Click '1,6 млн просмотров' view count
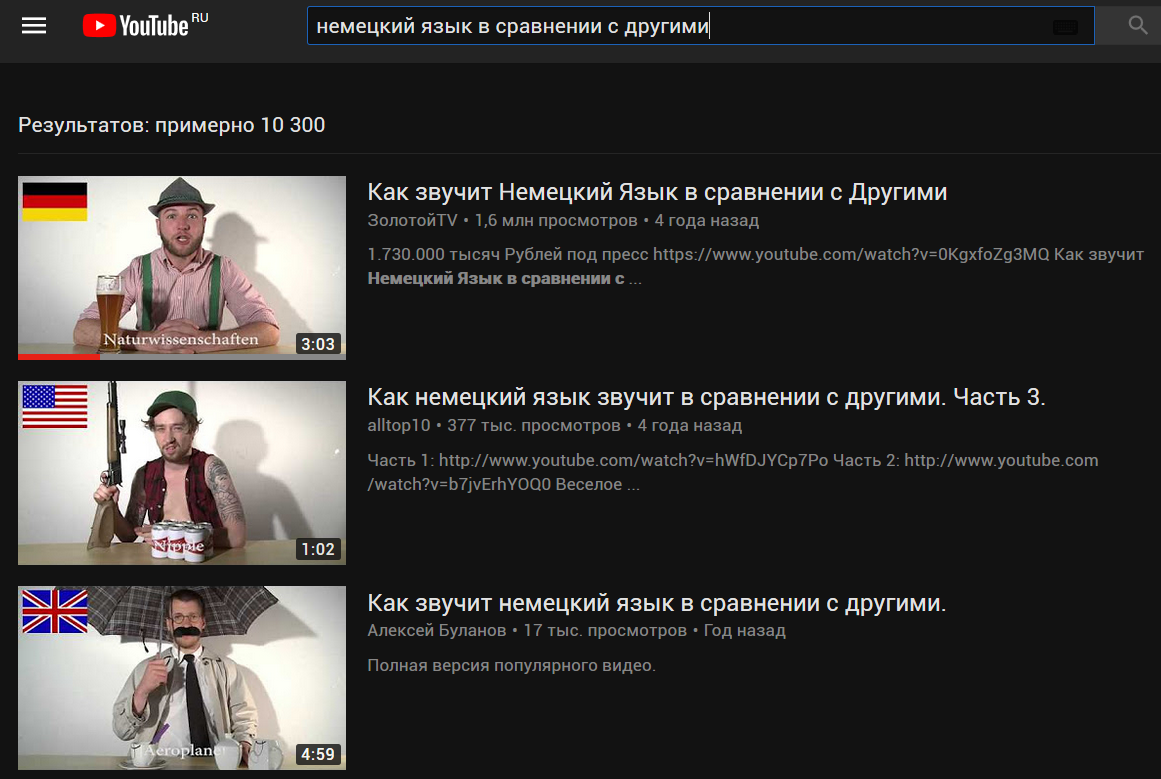 pos(556,221)
